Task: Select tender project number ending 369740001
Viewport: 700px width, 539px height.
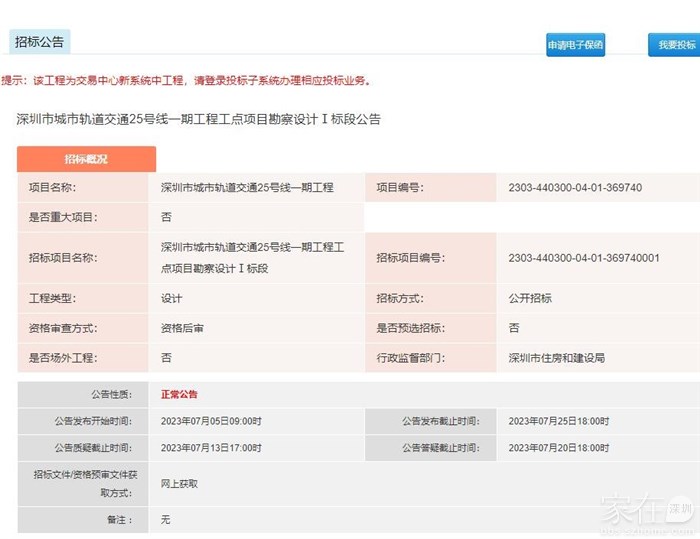Action: coord(583,258)
